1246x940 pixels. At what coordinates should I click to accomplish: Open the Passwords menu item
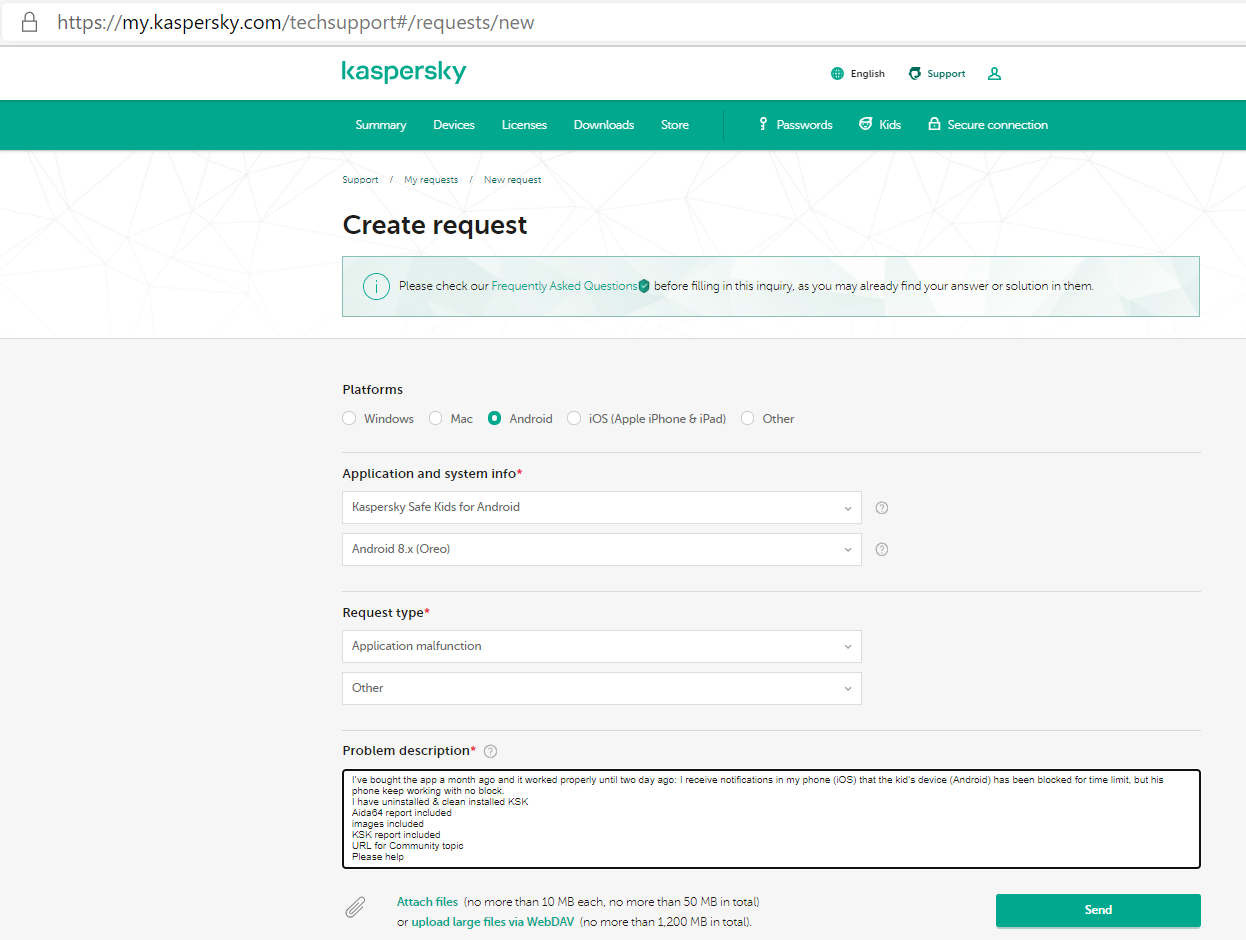pos(795,125)
